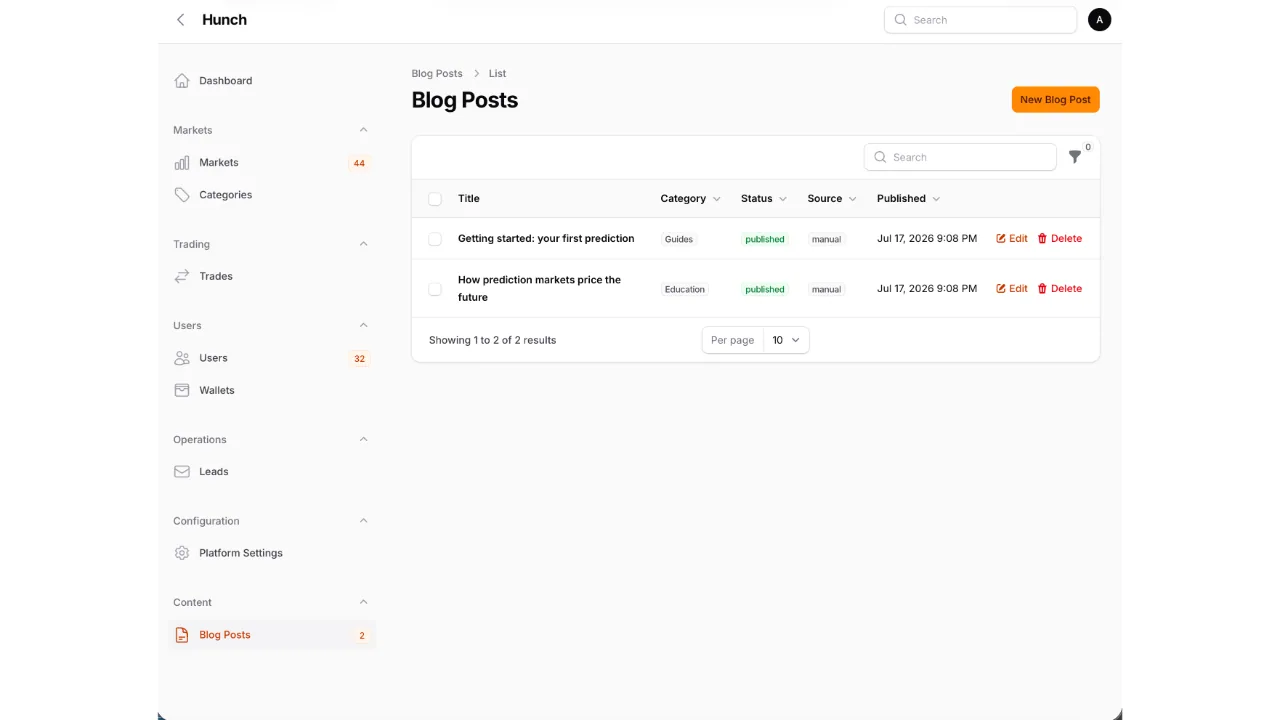This screenshot has width=1280, height=720.
Task: Collapse the Configuration sidebar group
Action: (x=363, y=521)
